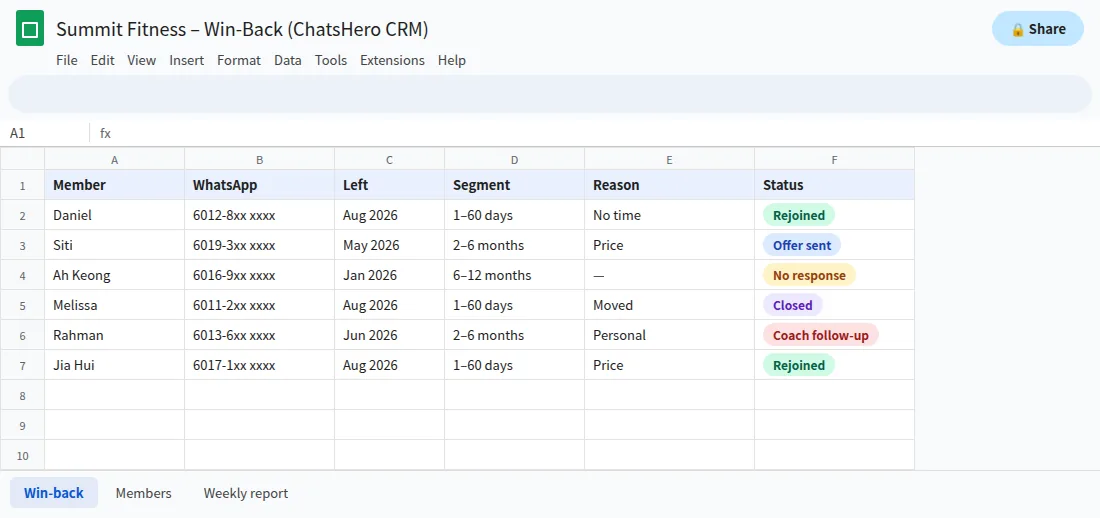Select row 8 header number
The height and width of the screenshot is (518, 1100).
22,395
